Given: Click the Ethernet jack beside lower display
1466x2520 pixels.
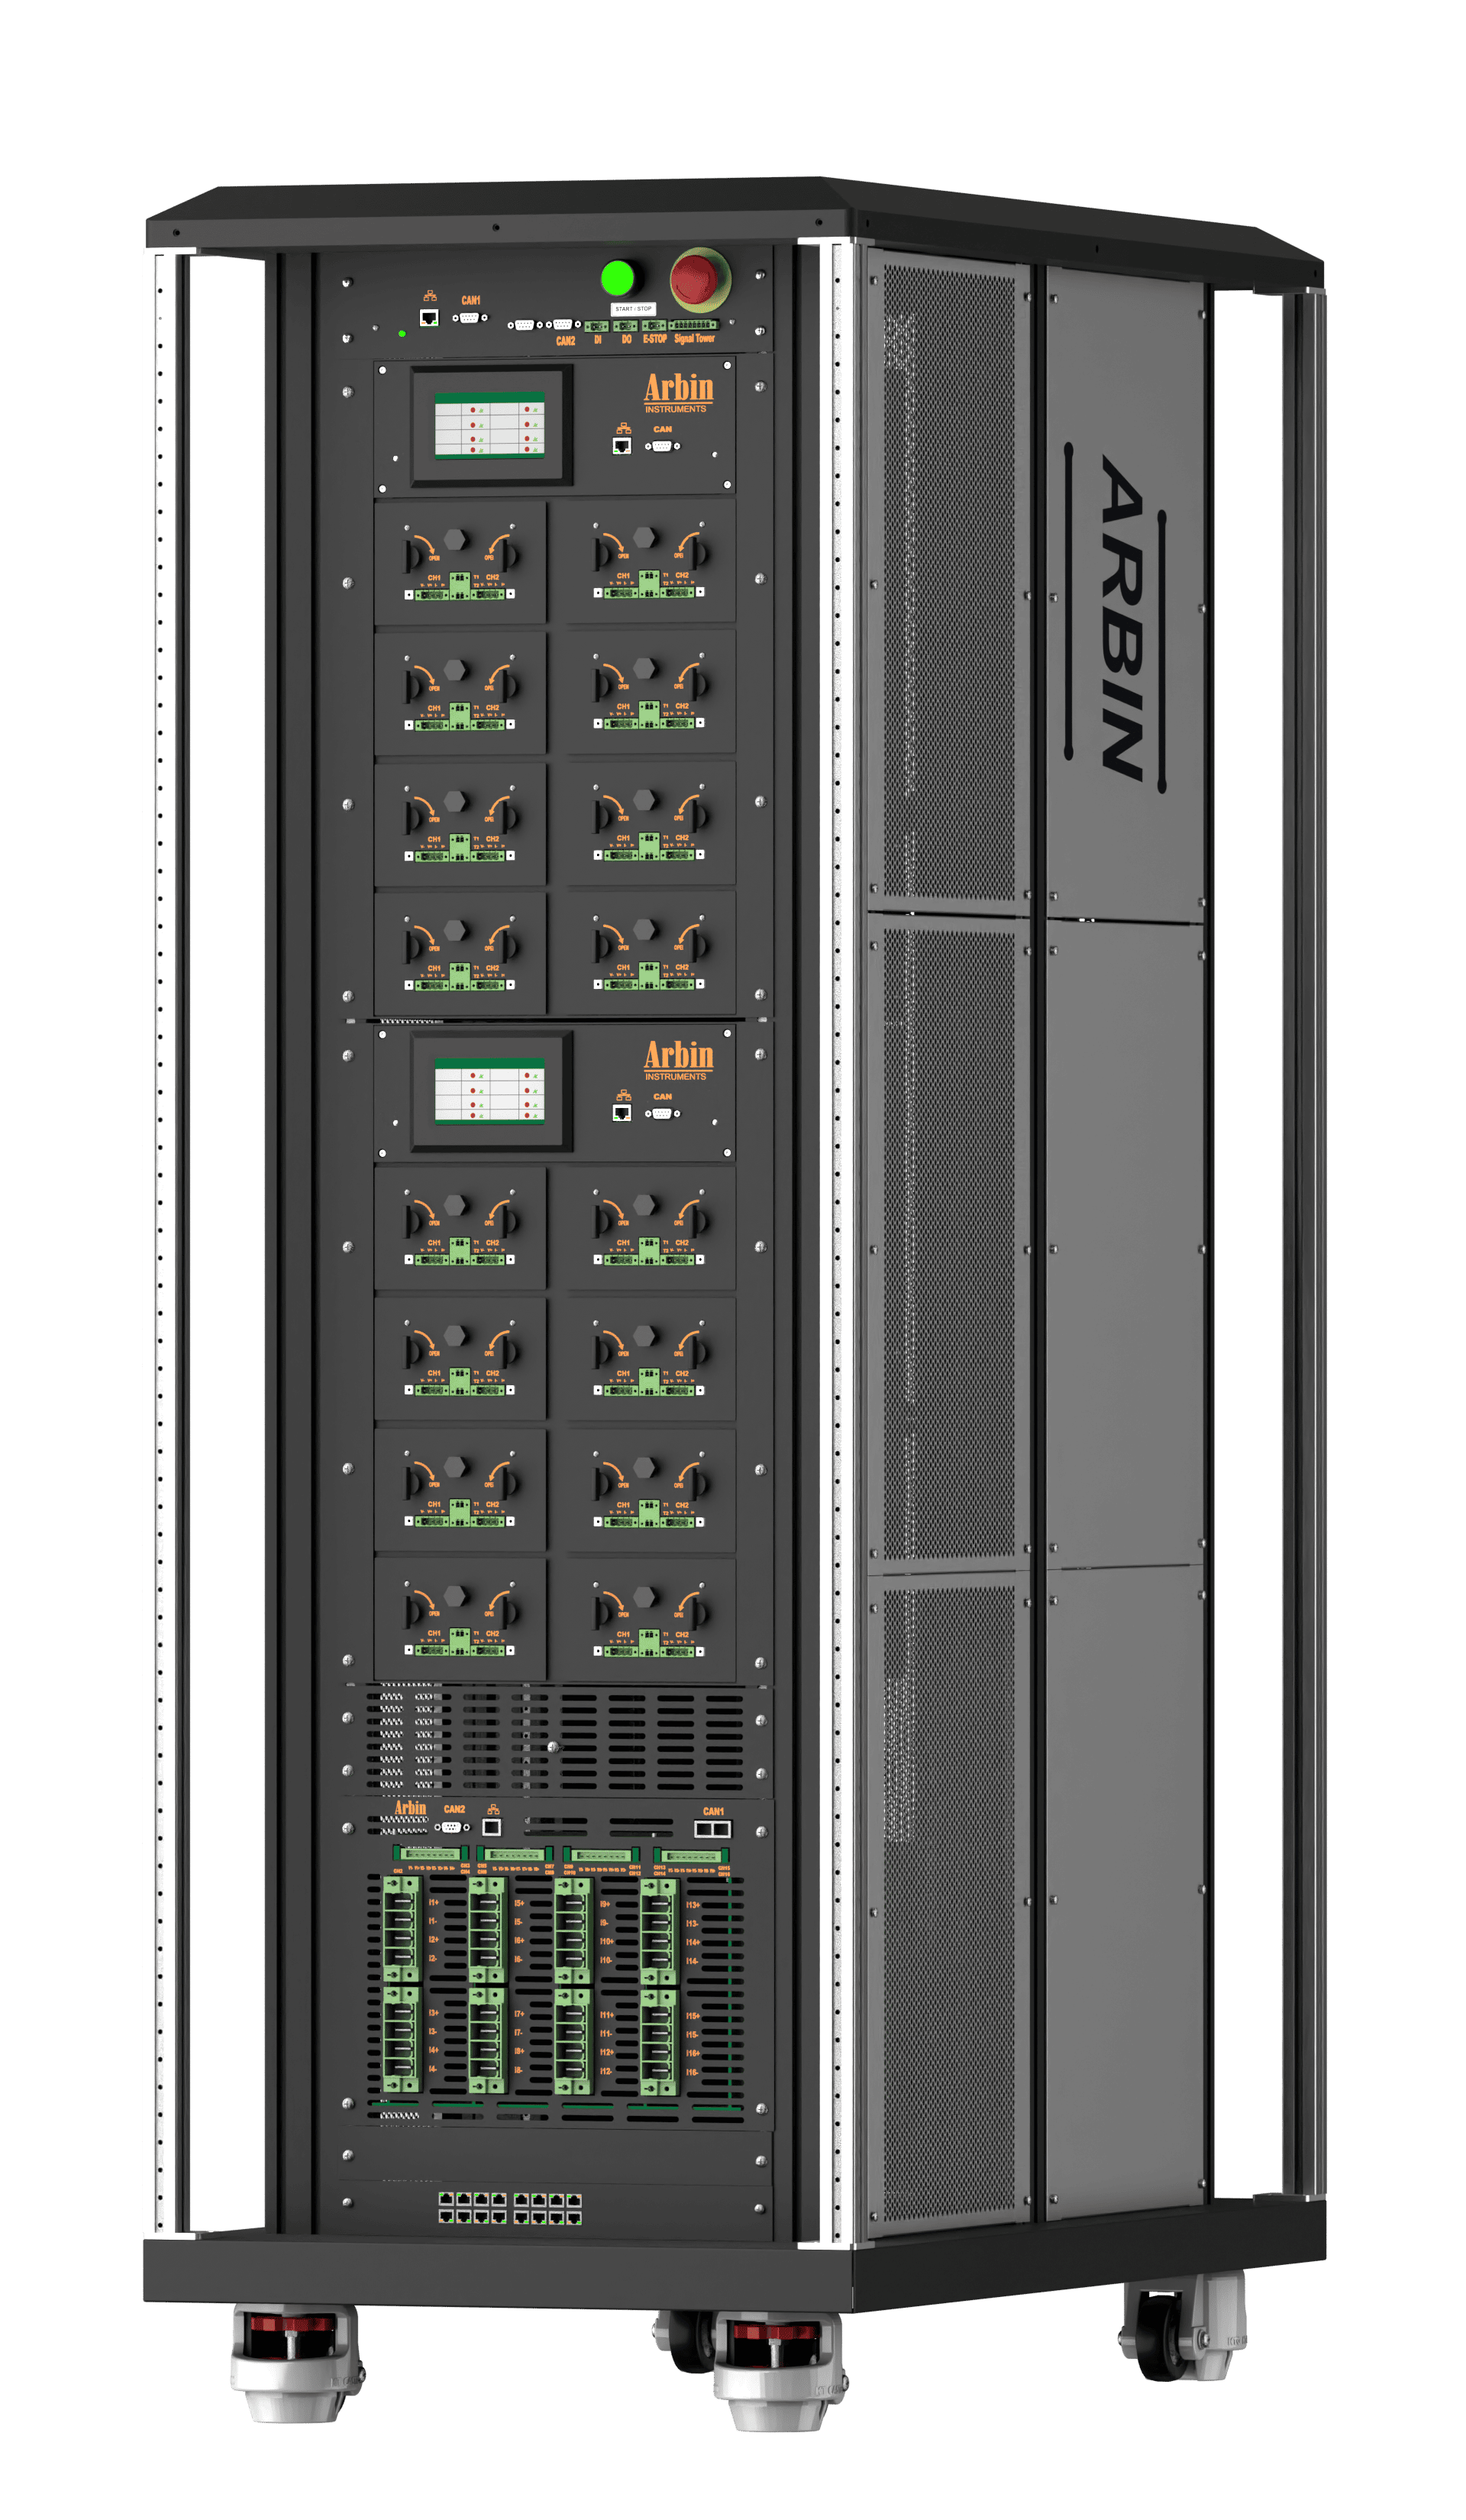Looking at the screenshot, I should click(x=621, y=1113).
